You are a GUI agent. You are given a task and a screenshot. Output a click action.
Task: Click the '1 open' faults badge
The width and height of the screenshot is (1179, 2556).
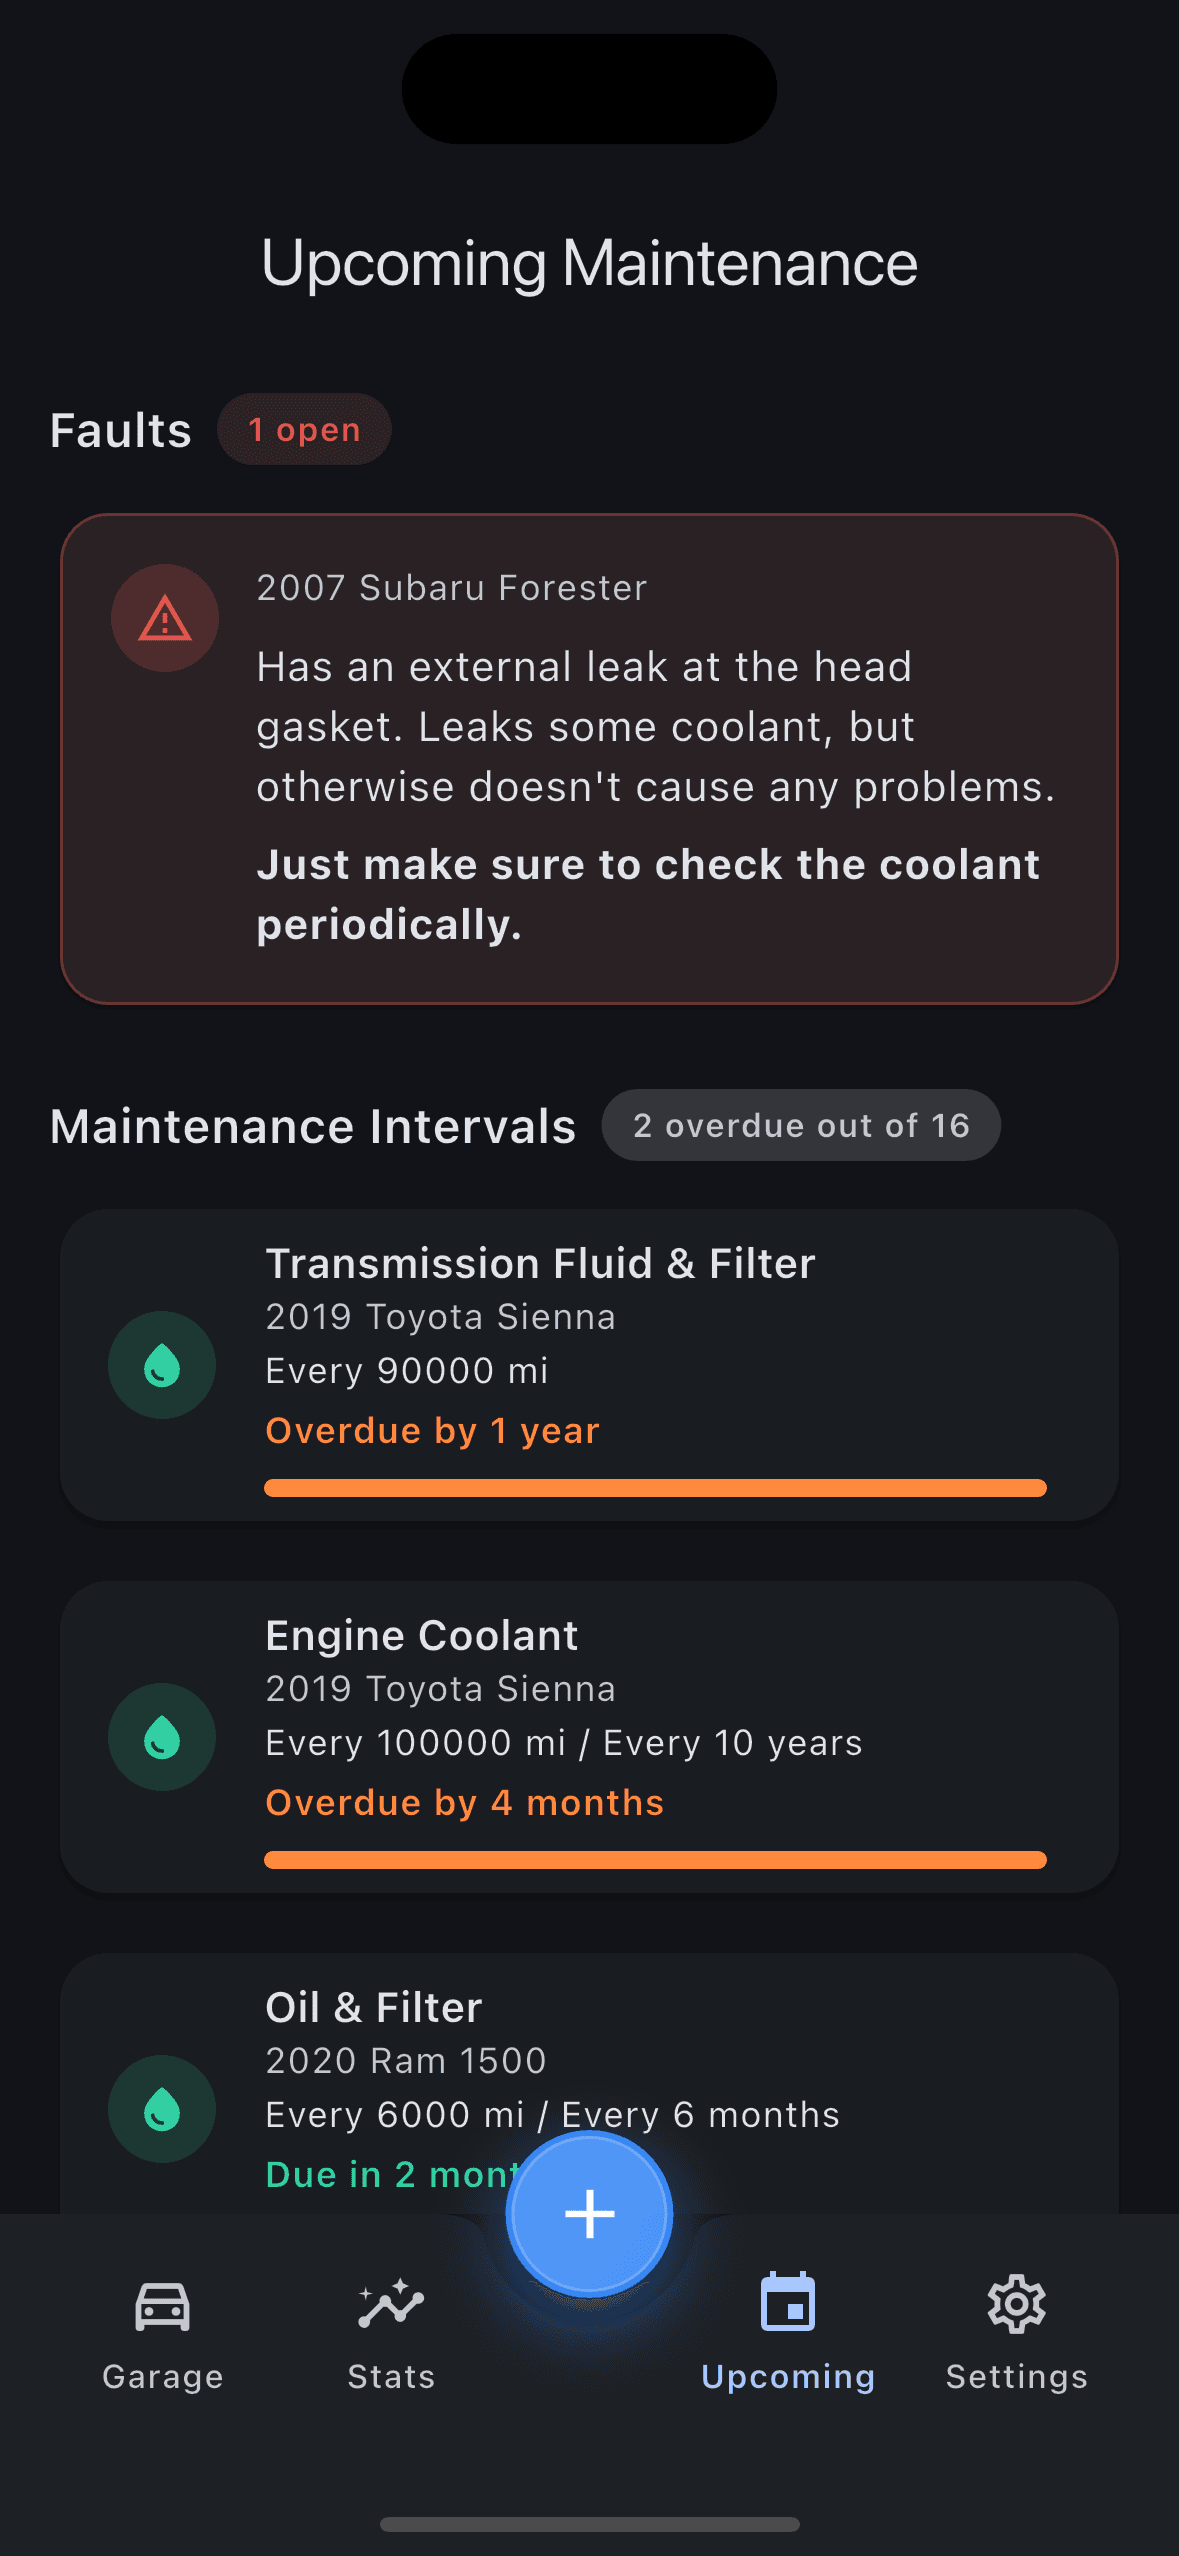point(304,429)
